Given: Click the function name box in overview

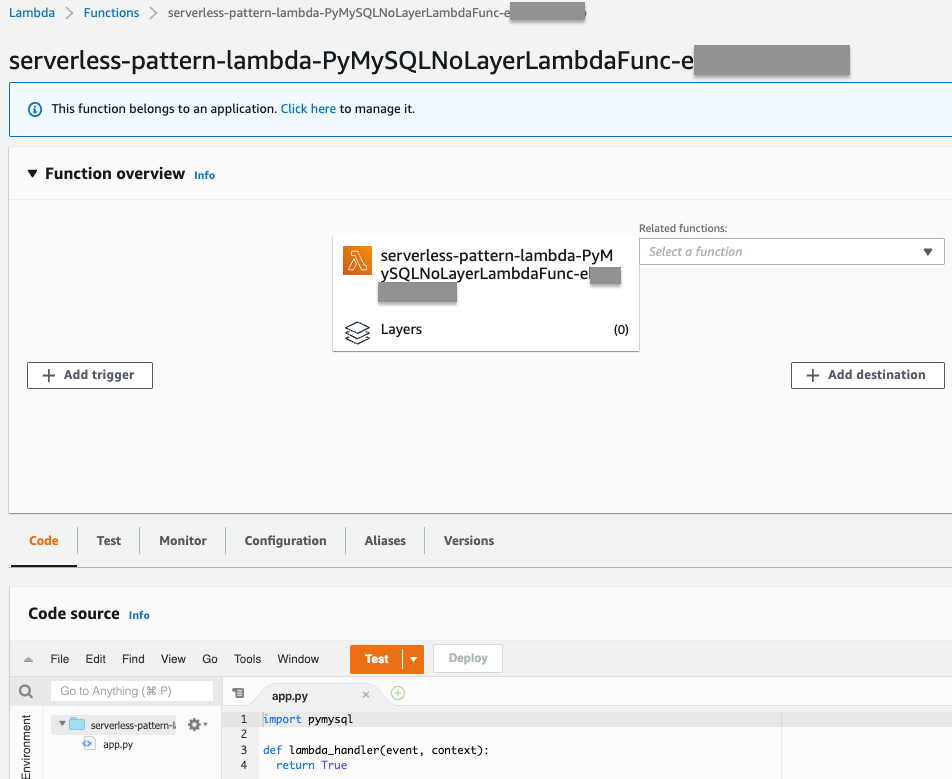Looking at the screenshot, I should coord(486,294).
